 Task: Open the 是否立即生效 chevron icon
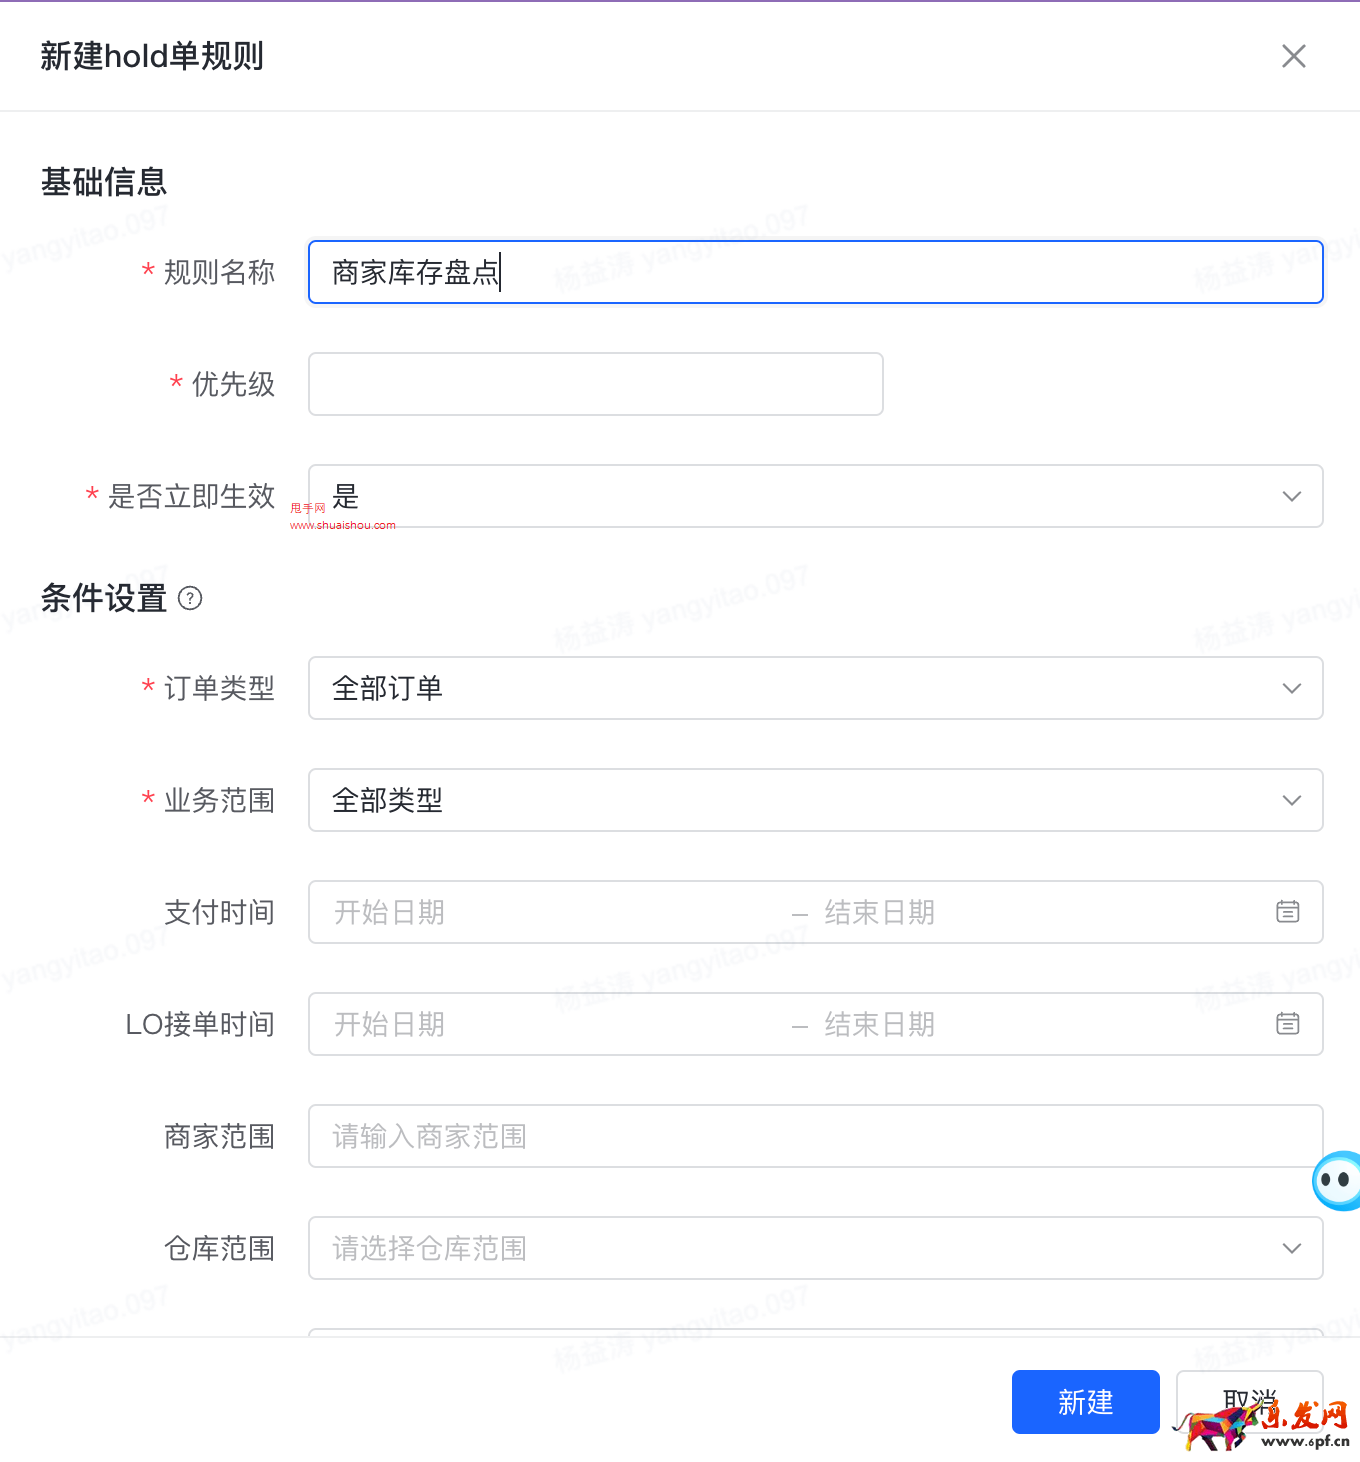click(x=1291, y=495)
